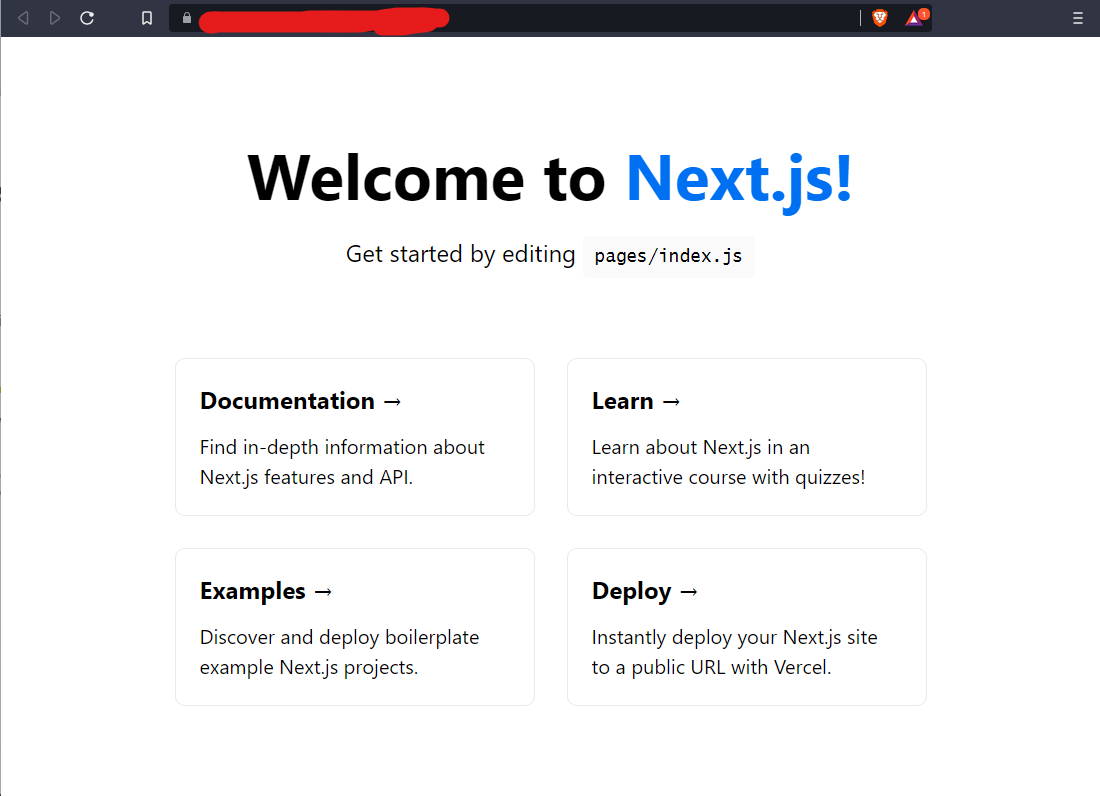The image size is (1100, 796).
Task: Click 'Discover and deploy boilerplate' text
Action: click(x=340, y=638)
